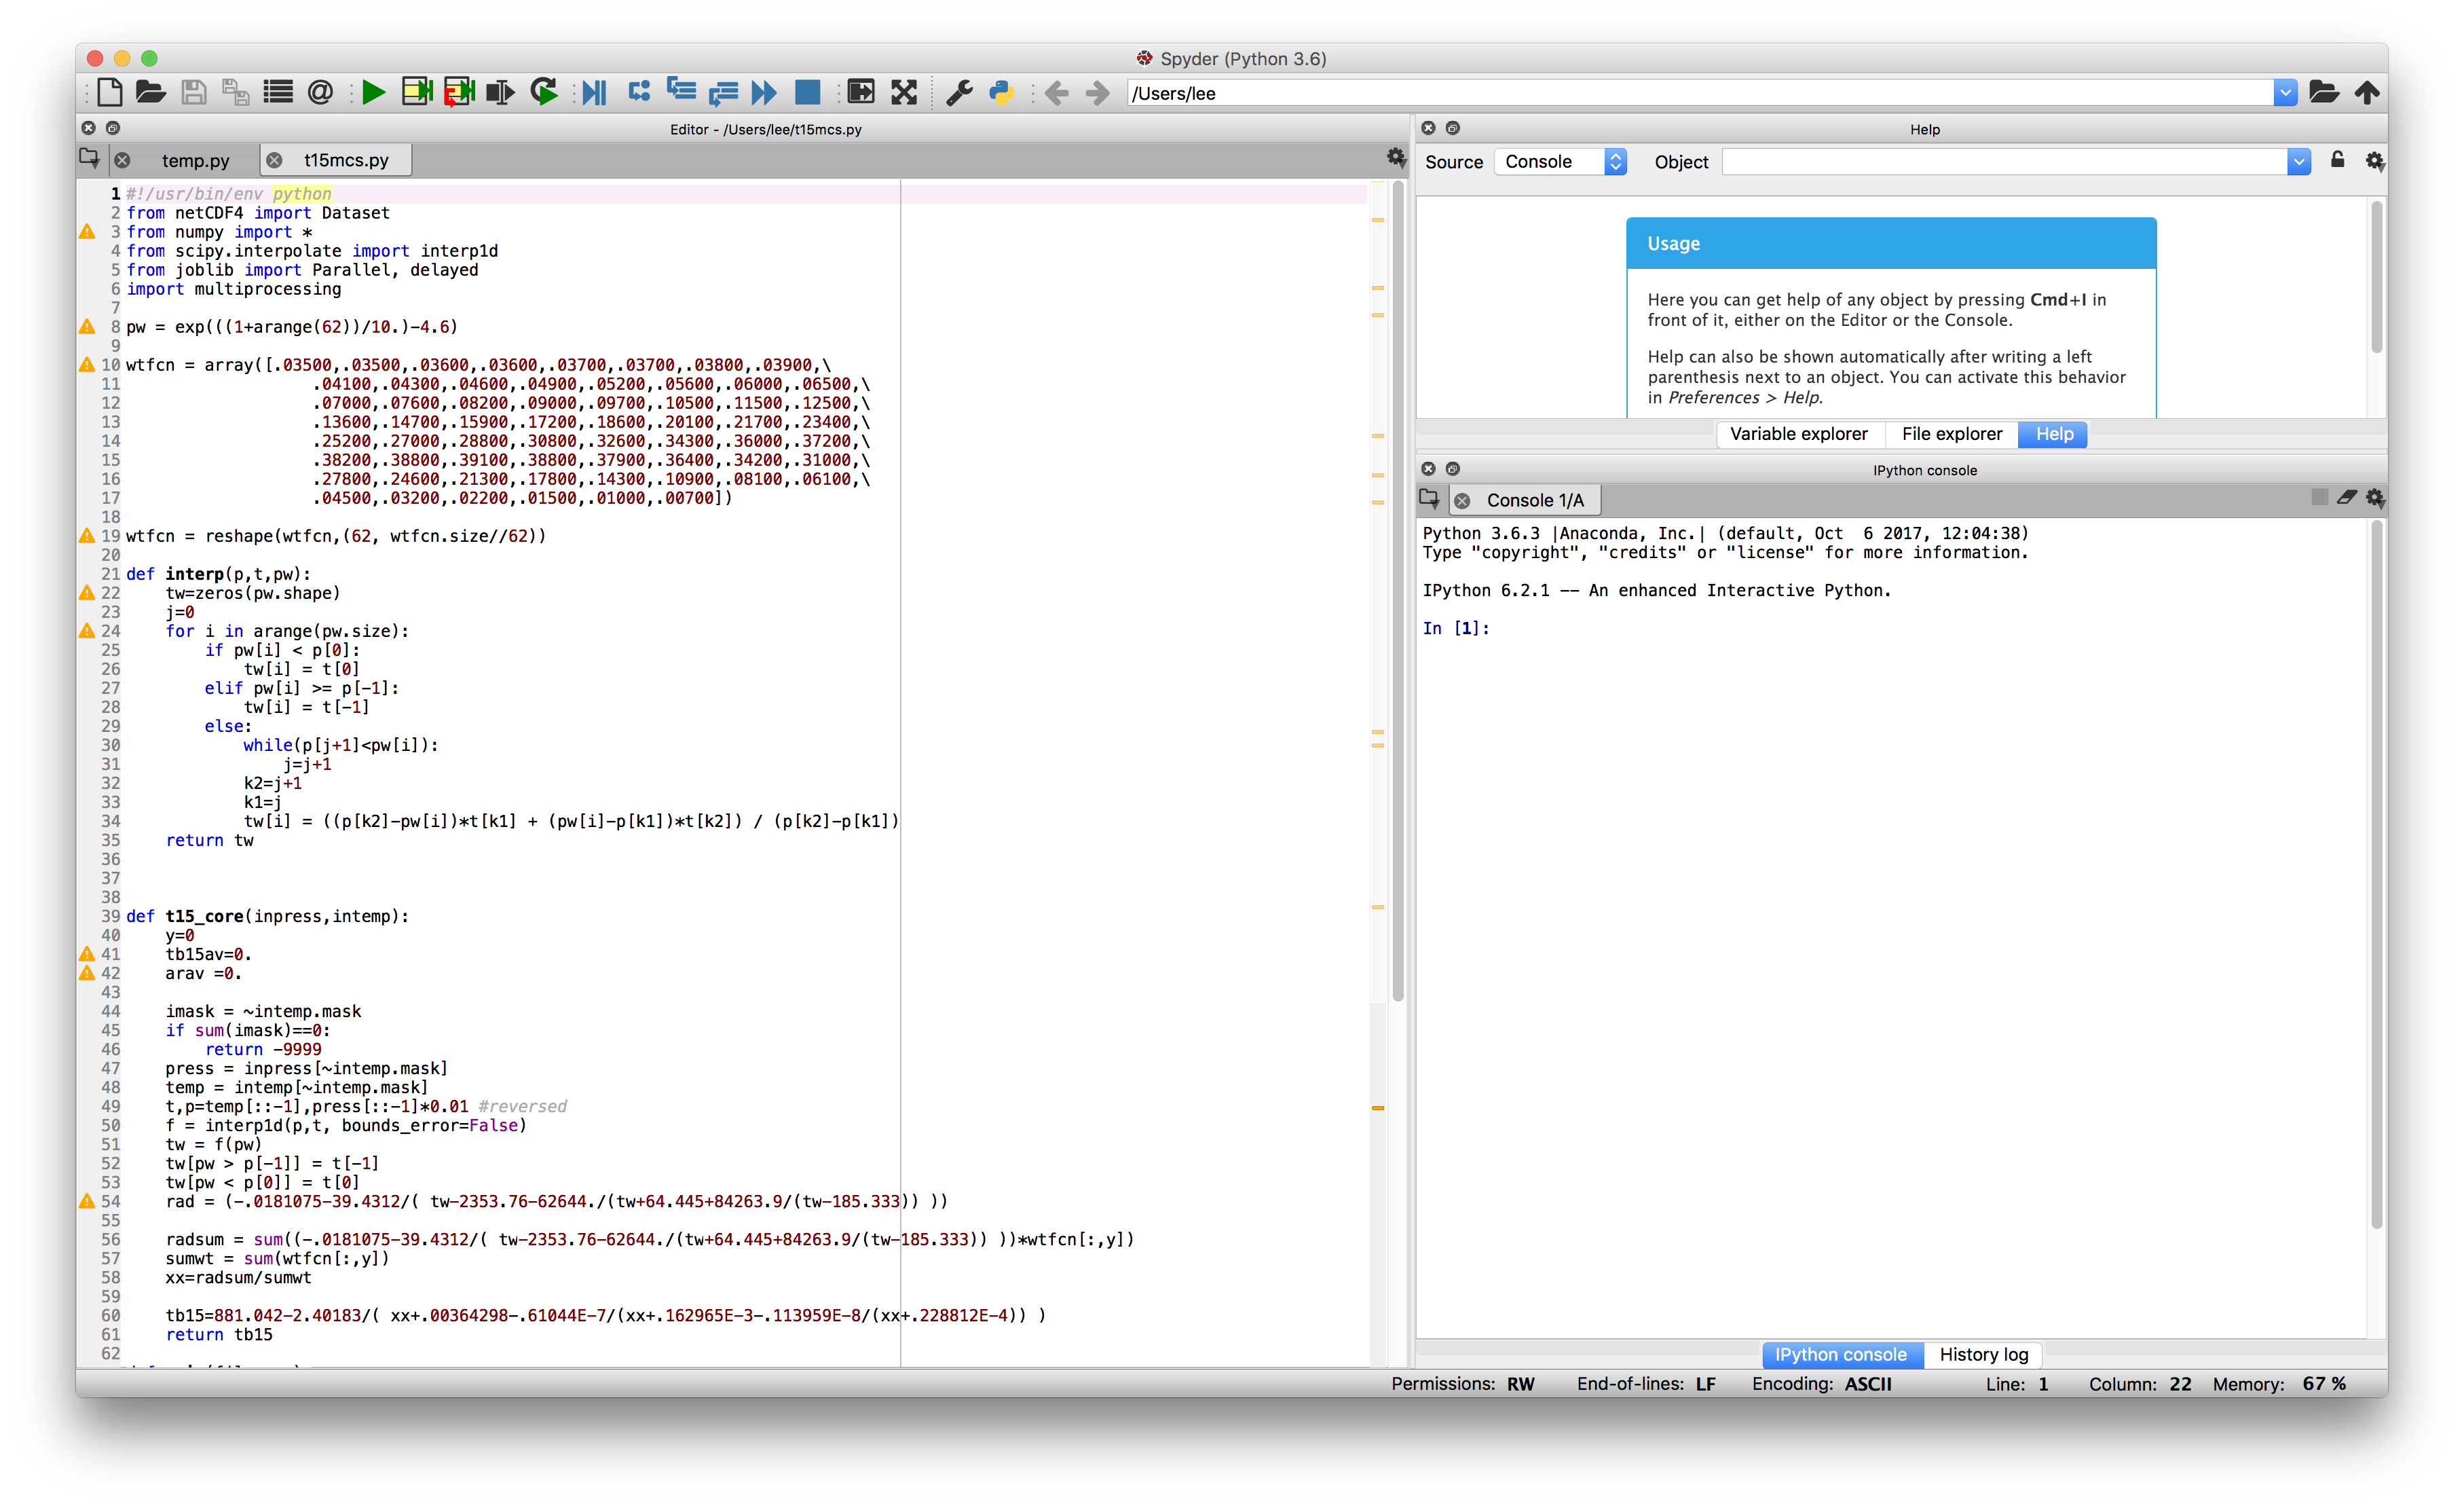Image resolution: width=2464 pixels, height=1506 pixels.
Task: Go forward to next cursor position
Action: tap(1097, 93)
